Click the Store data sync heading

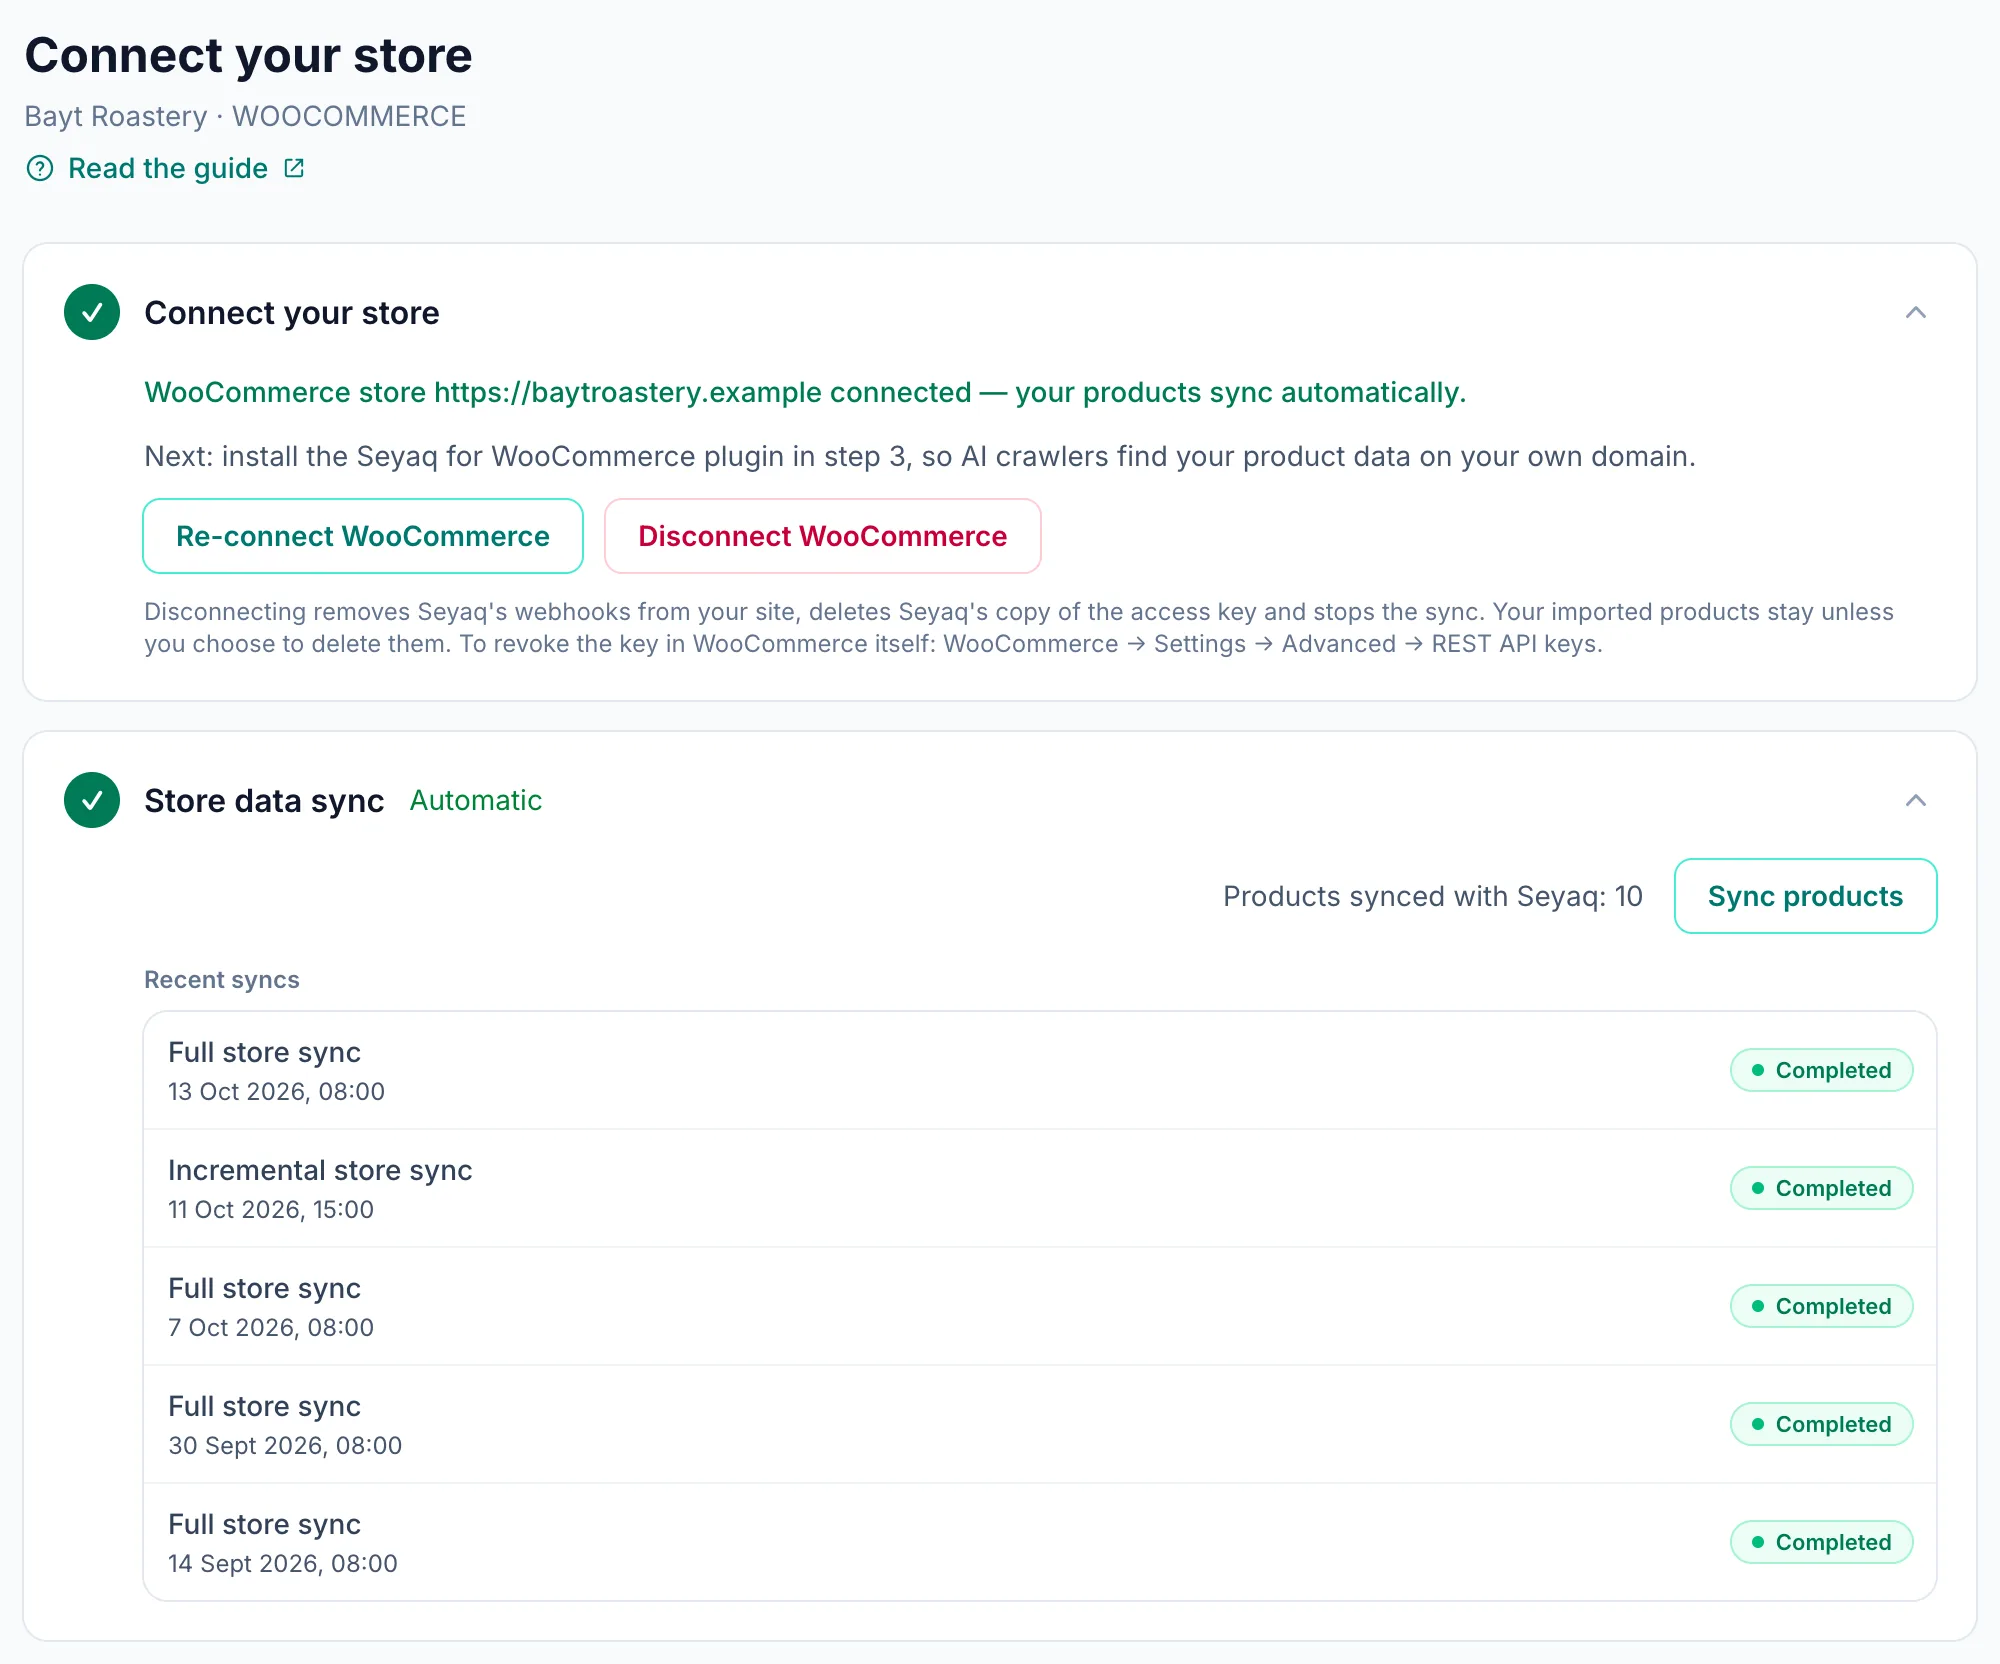point(264,801)
